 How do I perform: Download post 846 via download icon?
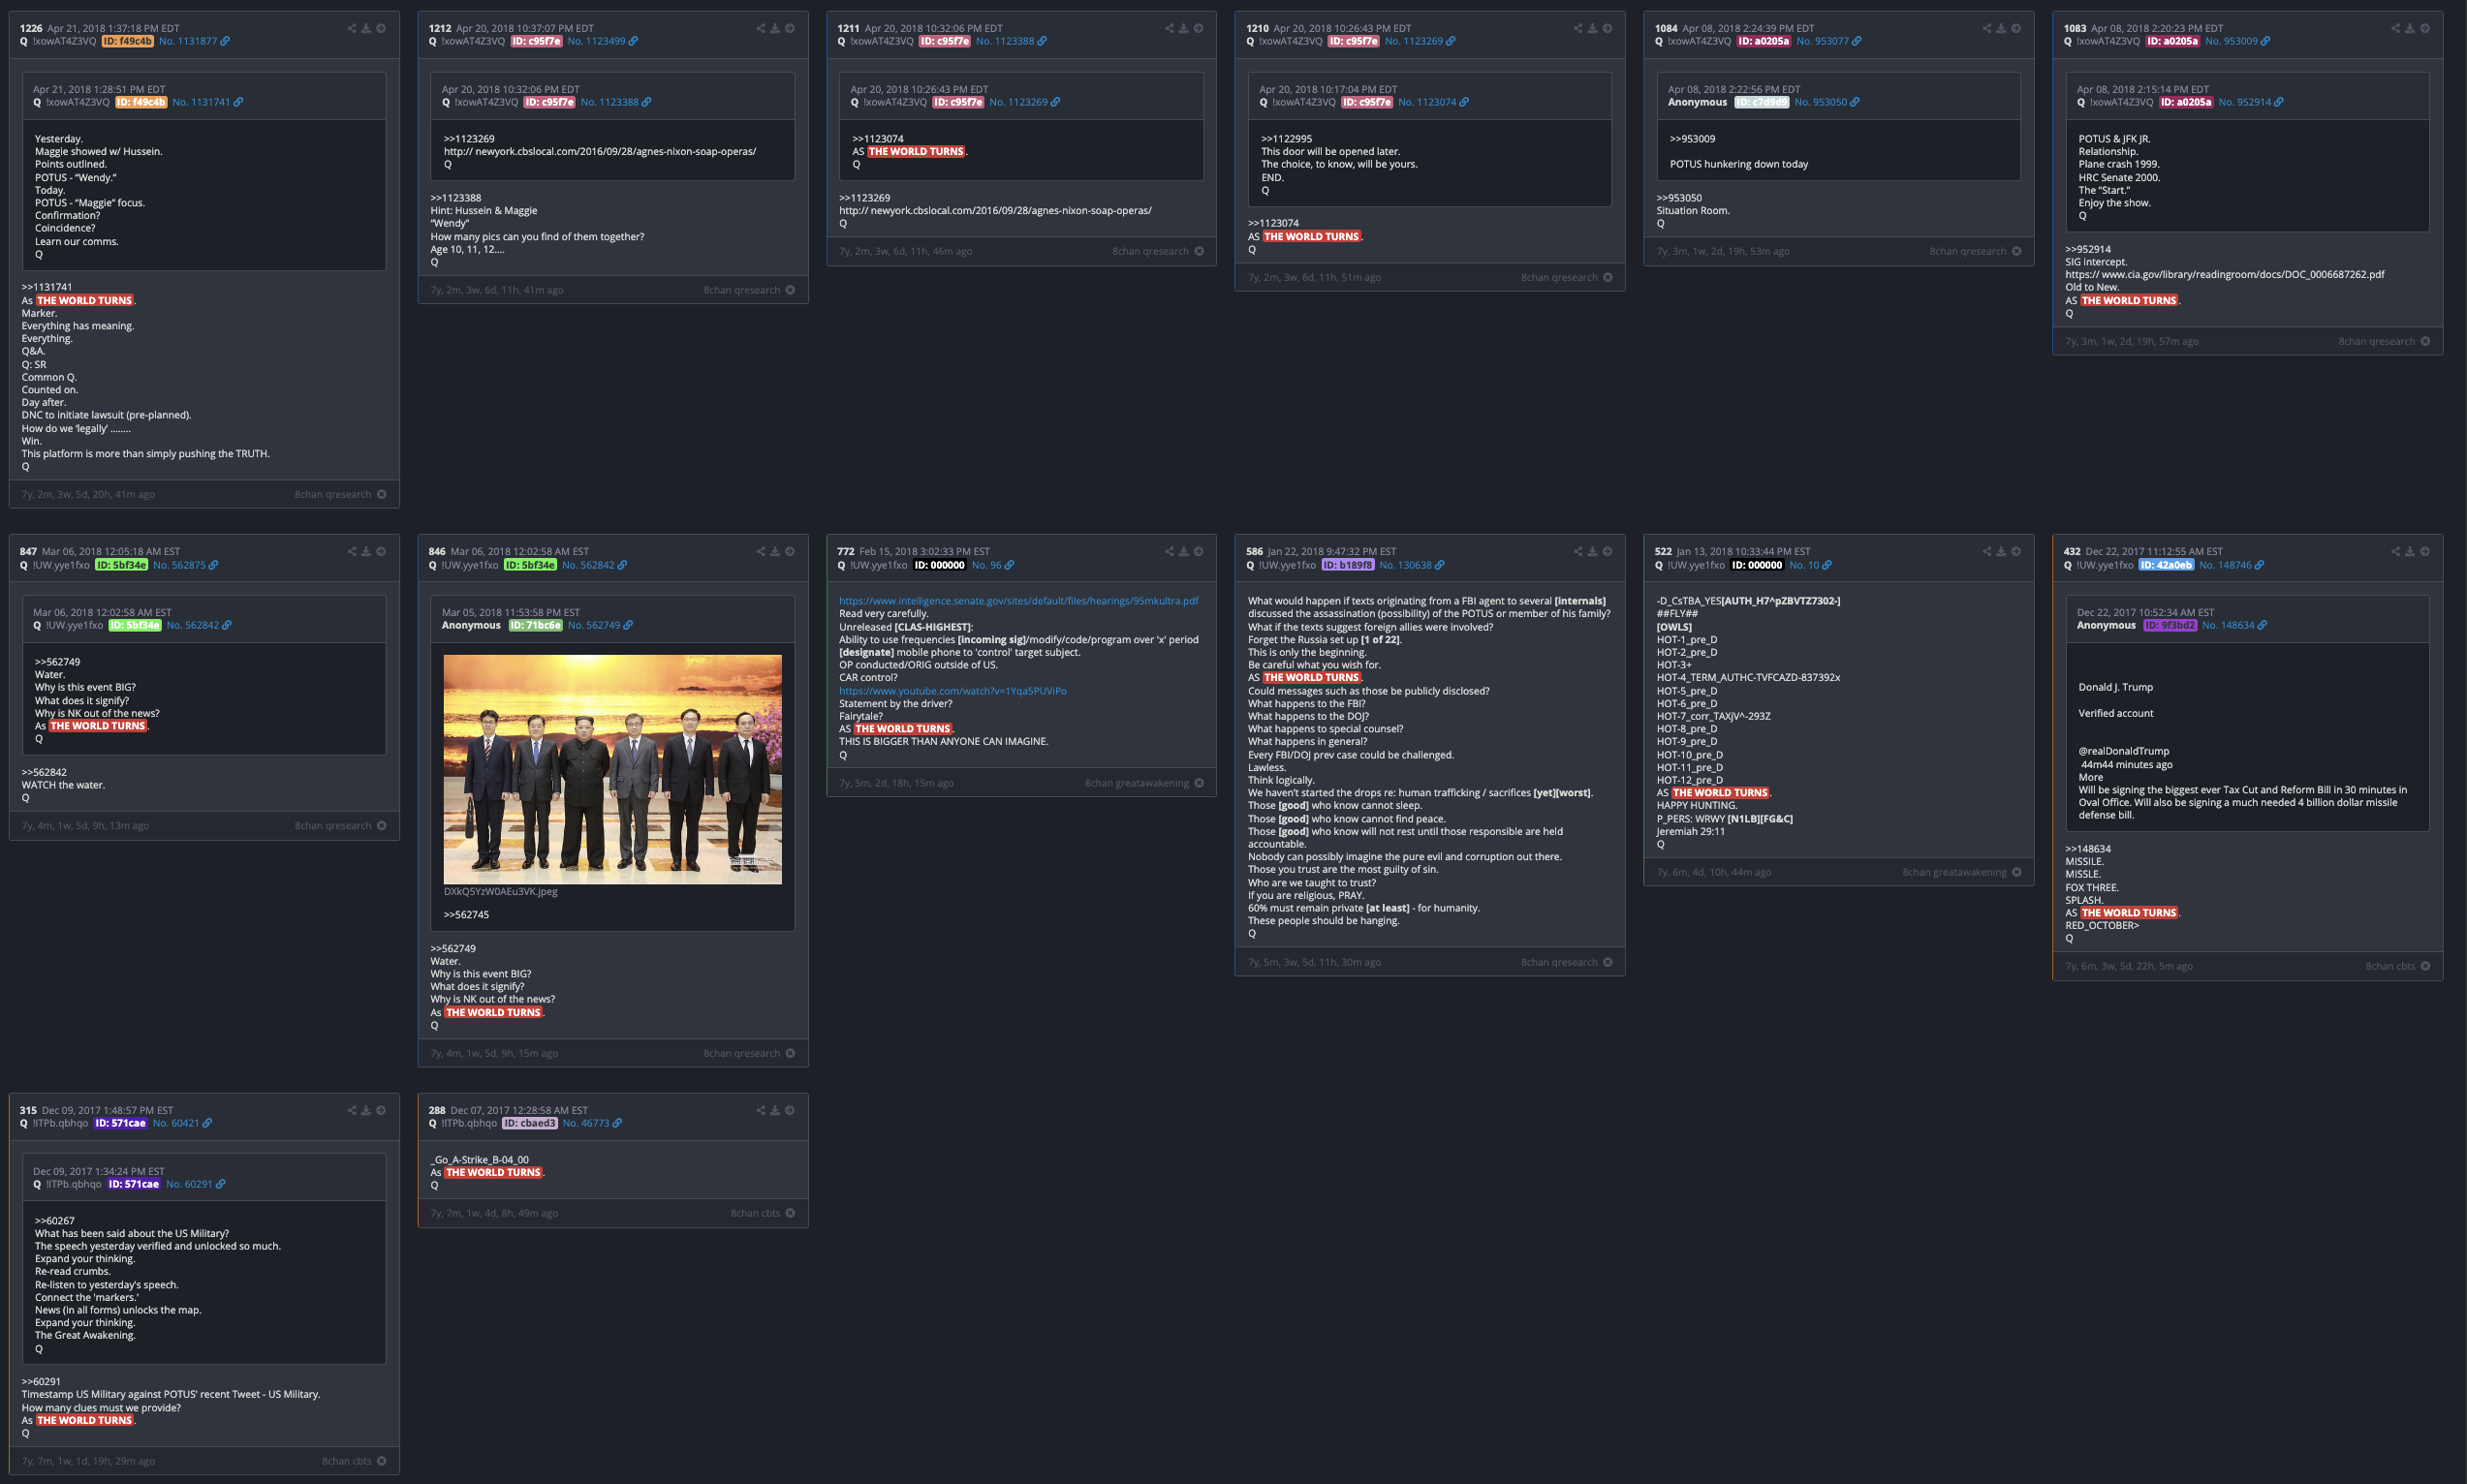pos(775,551)
